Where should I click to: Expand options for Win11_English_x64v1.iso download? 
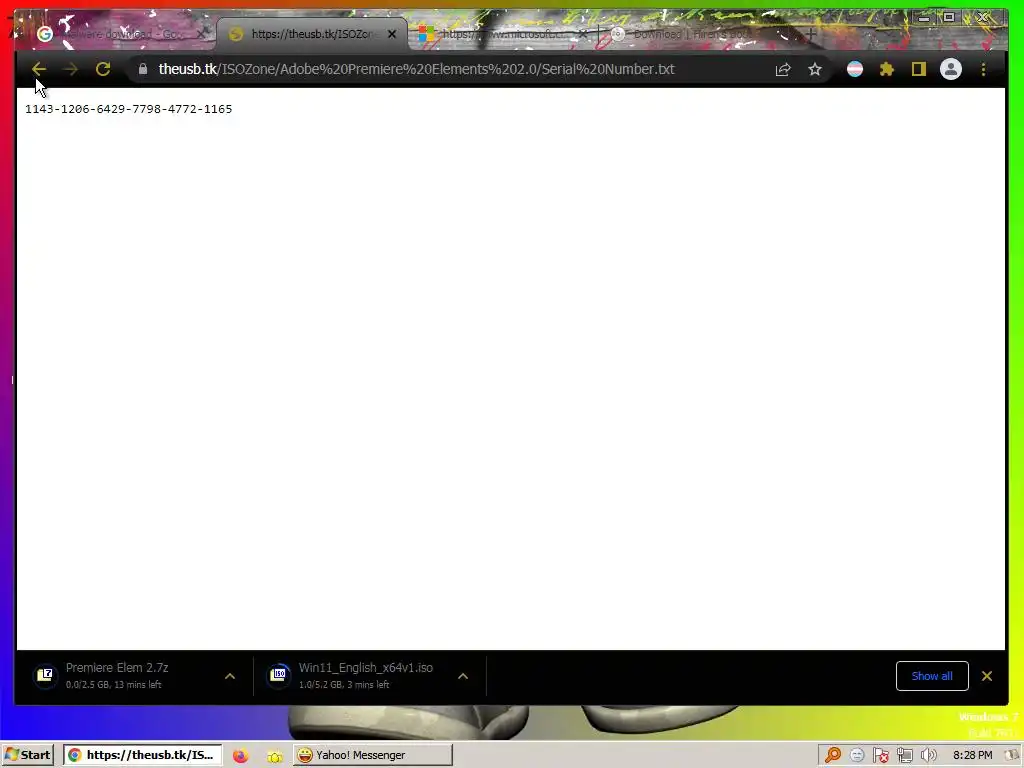pyautogui.click(x=462, y=676)
